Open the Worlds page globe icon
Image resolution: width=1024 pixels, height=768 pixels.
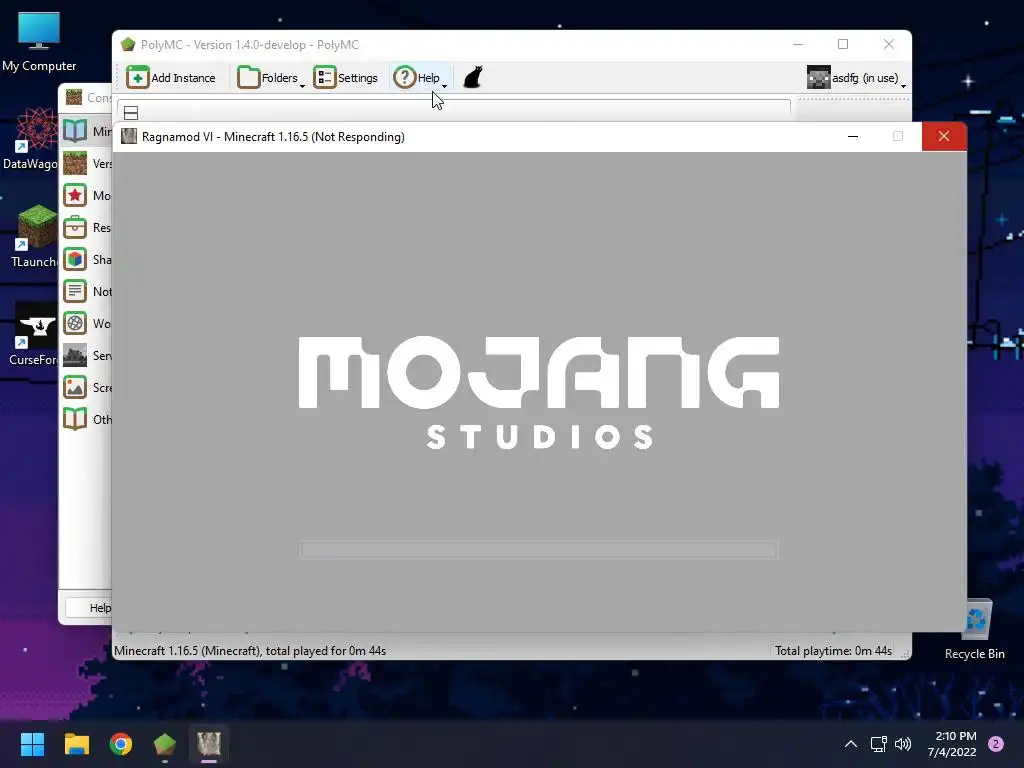point(75,323)
